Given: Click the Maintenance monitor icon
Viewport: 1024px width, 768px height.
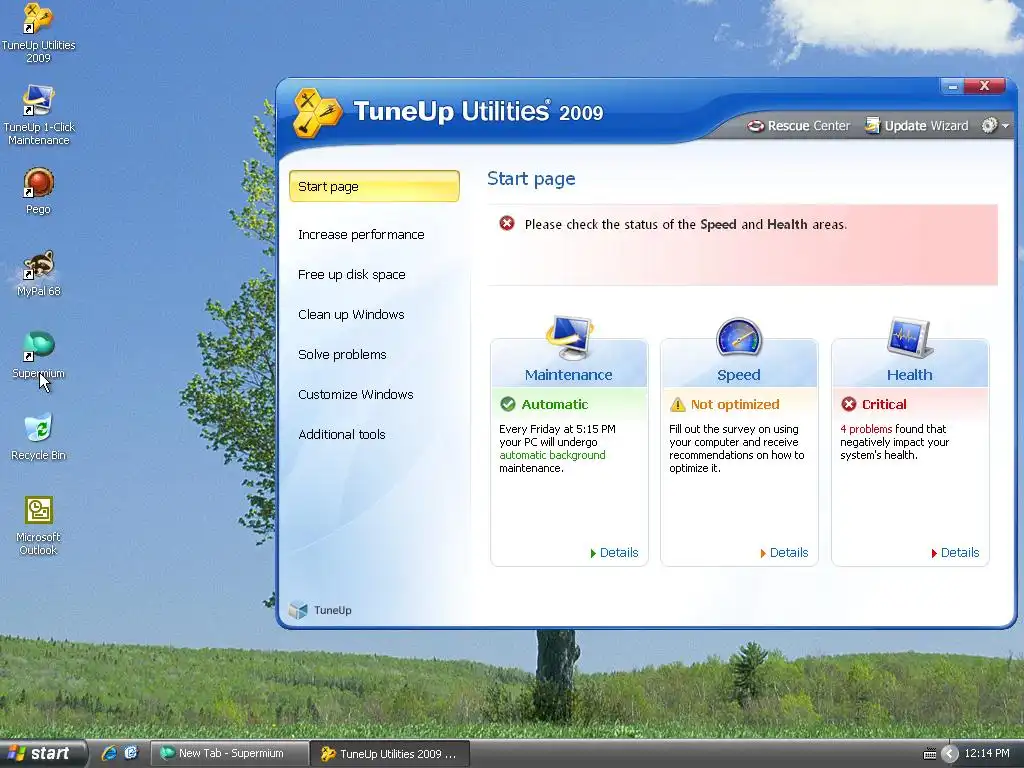Looking at the screenshot, I should (569, 338).
